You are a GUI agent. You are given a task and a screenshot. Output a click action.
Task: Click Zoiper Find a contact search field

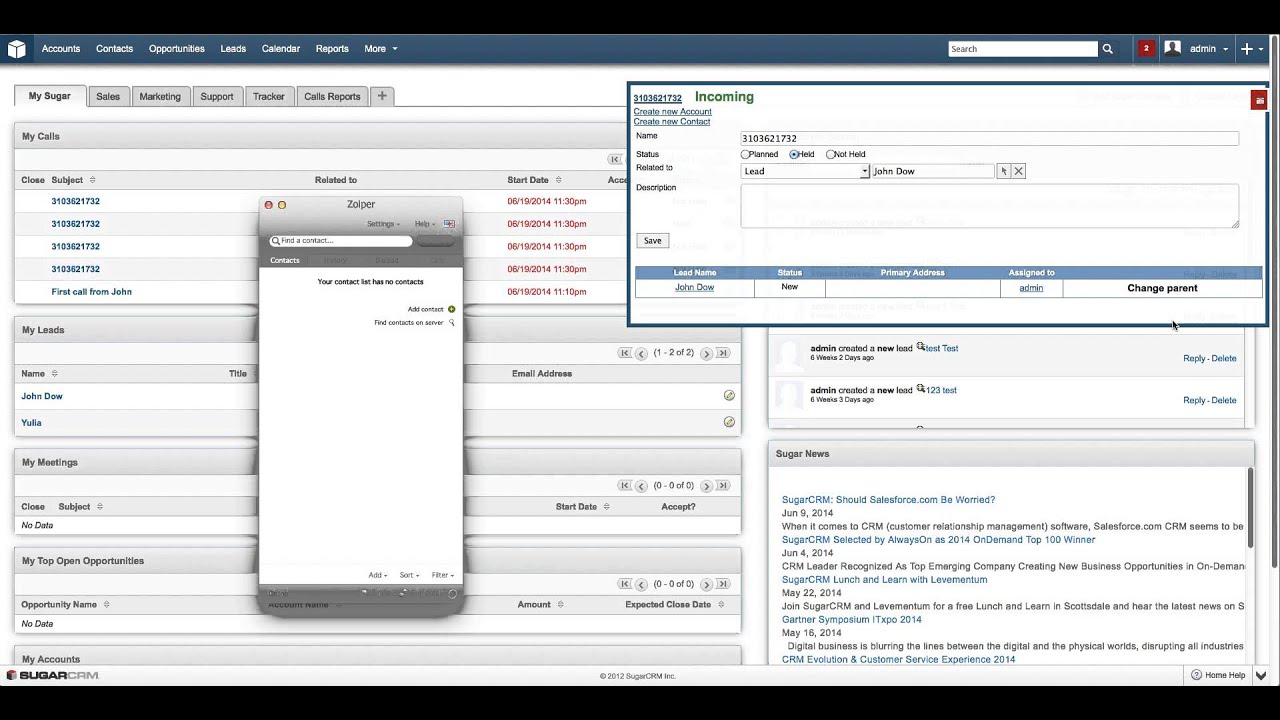[341, 241]
